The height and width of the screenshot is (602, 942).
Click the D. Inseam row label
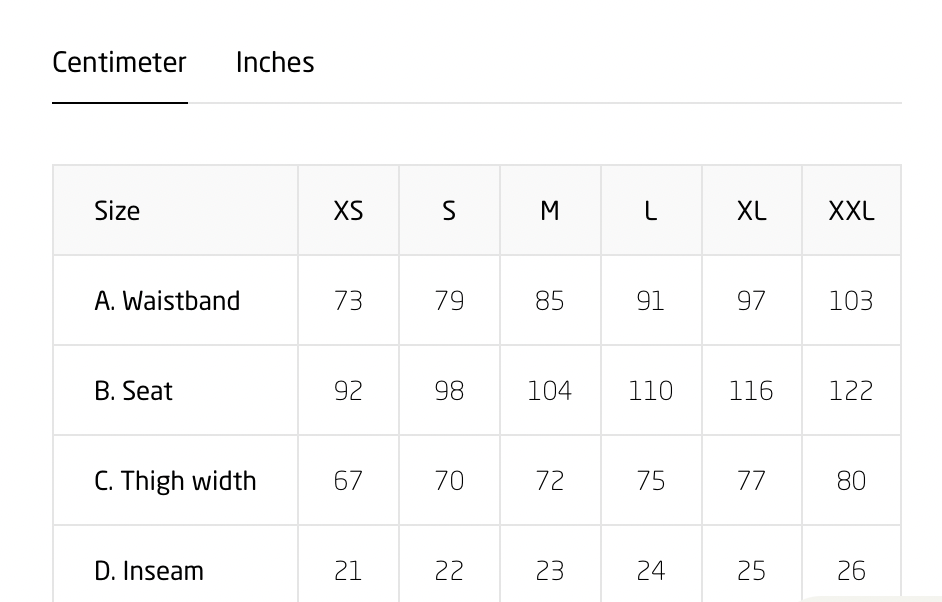tap(149, 571)
